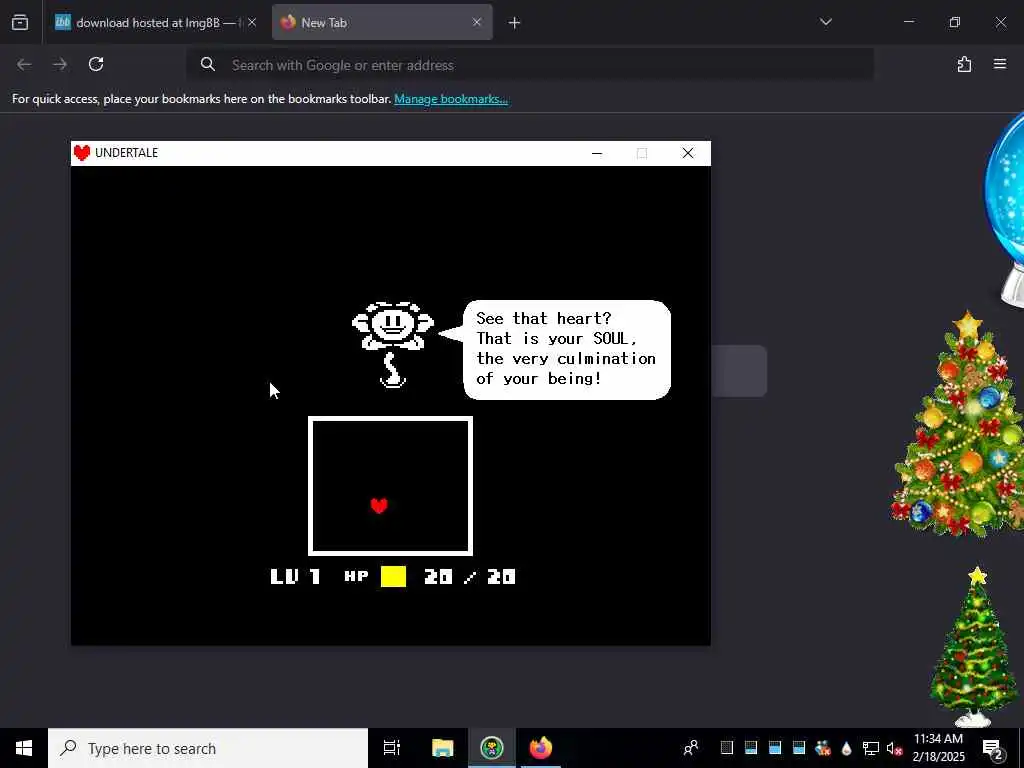The height and width of the screenshot is (768, 1024).
Task: Minimize the UNDERTALE window
Action: click(596, 153)
